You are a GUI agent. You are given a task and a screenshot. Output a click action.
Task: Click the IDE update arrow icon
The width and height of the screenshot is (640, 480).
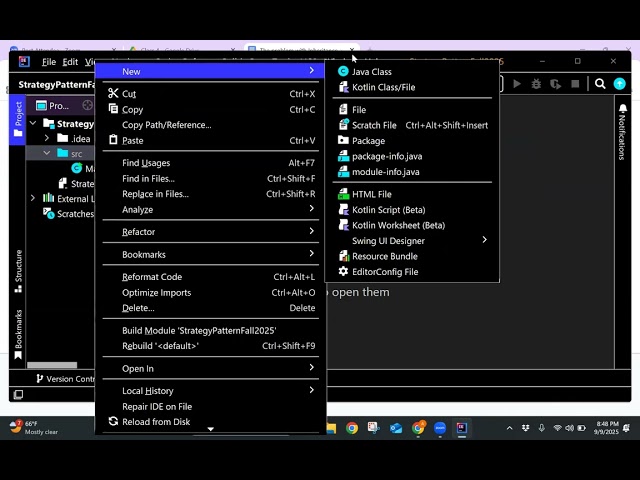coord(620,84)
